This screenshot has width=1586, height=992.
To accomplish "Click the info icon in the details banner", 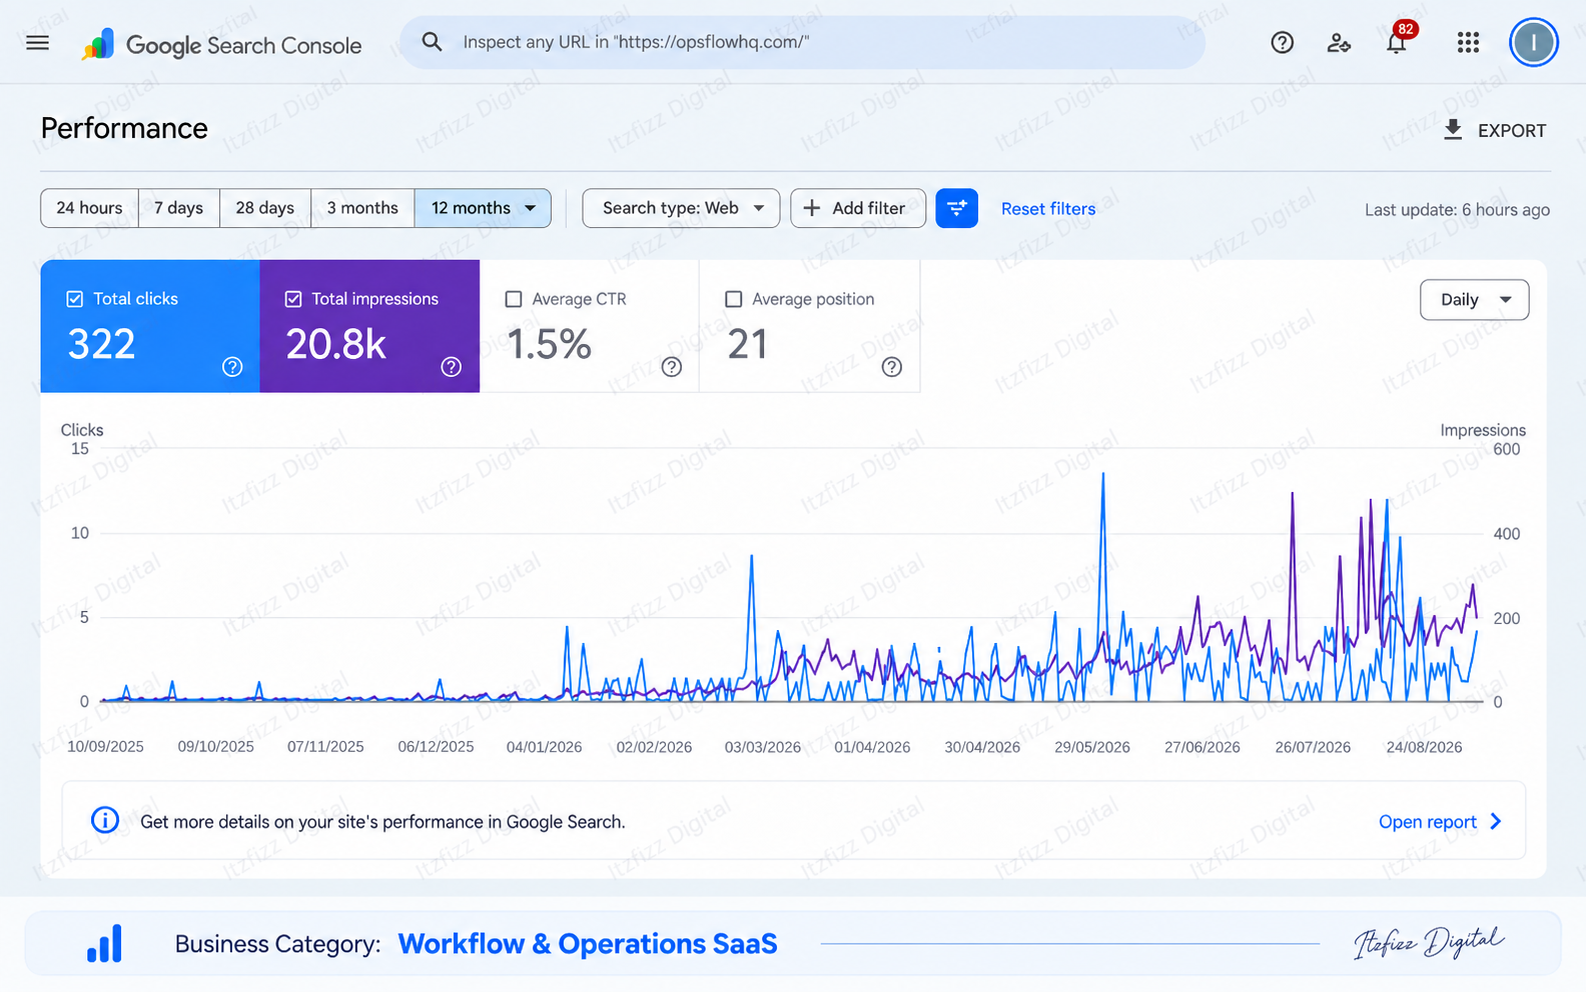I will pos(105,821).
